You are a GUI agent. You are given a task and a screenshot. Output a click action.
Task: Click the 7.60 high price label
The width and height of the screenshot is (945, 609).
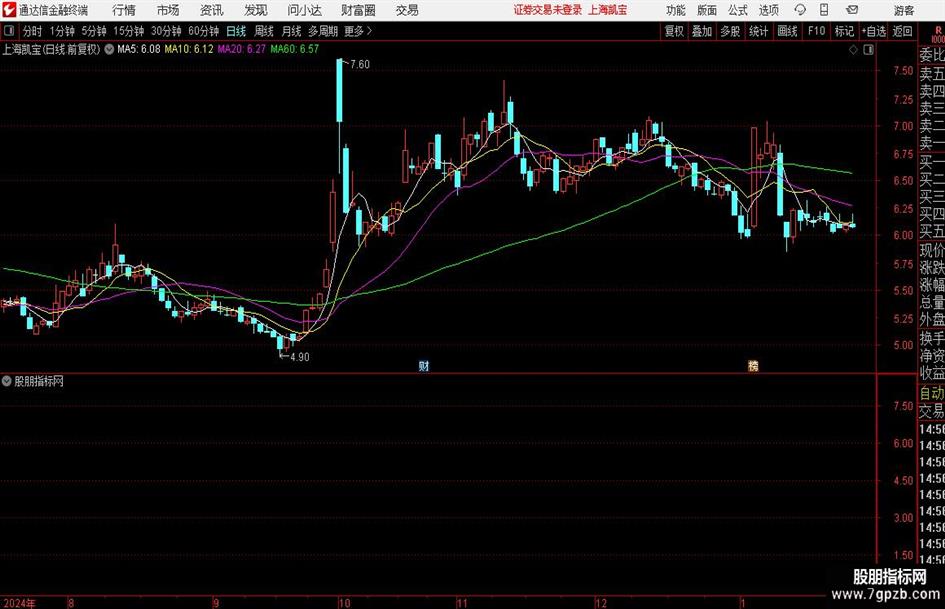[x=360, y=64]
